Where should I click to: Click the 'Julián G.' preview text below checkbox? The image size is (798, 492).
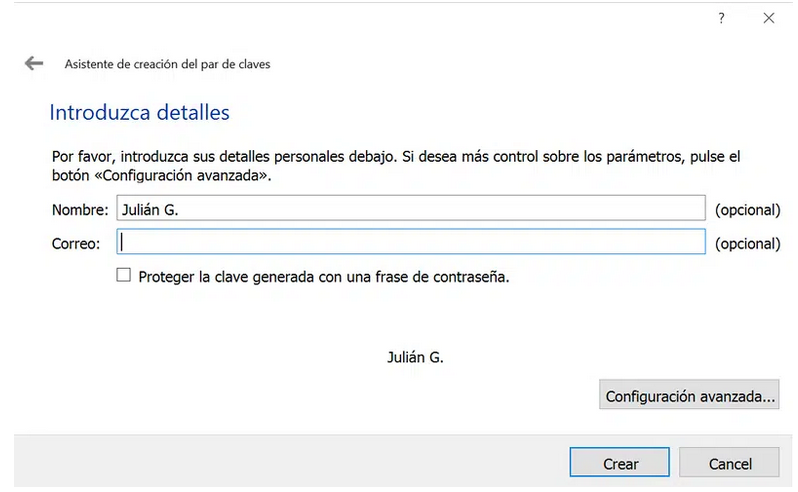(415, 357)
